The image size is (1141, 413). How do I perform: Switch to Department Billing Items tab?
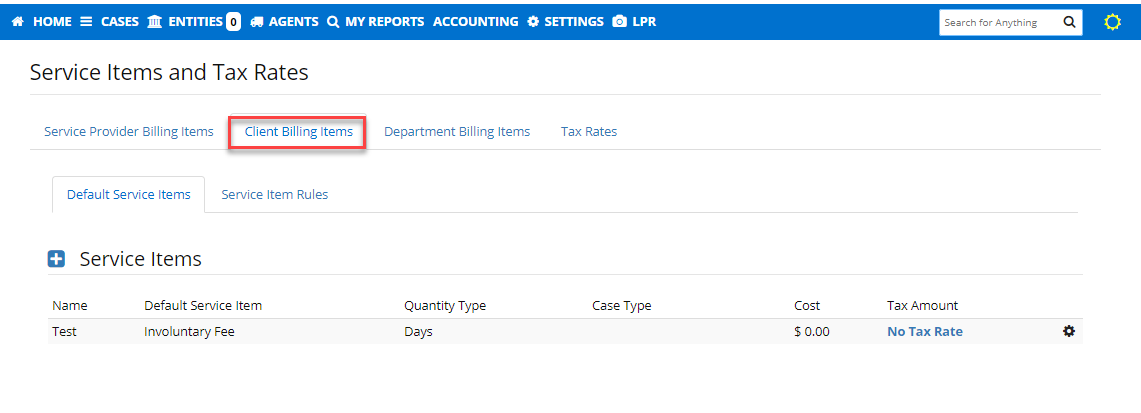[457, 132]
